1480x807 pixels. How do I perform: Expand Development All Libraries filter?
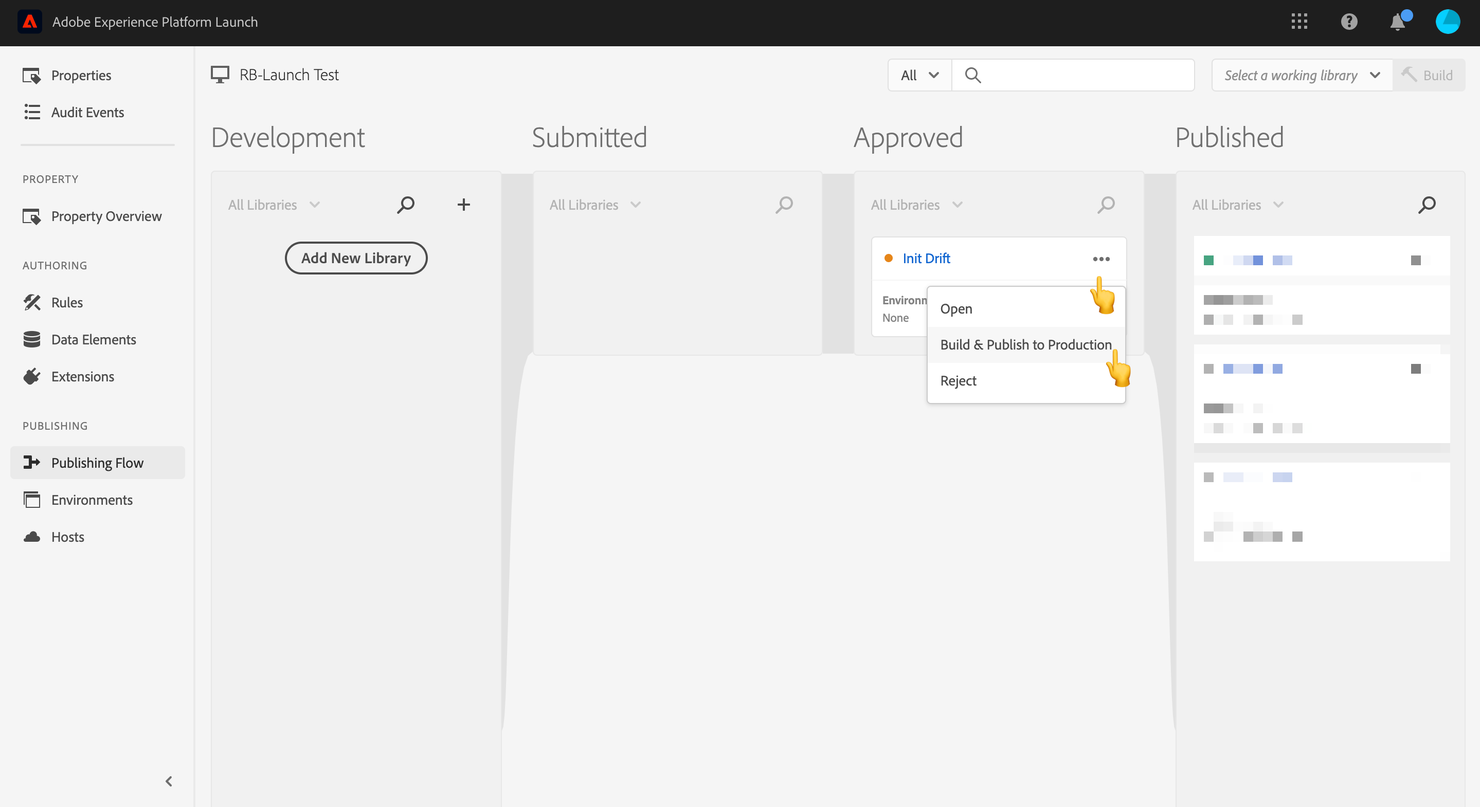click(274, 205)
